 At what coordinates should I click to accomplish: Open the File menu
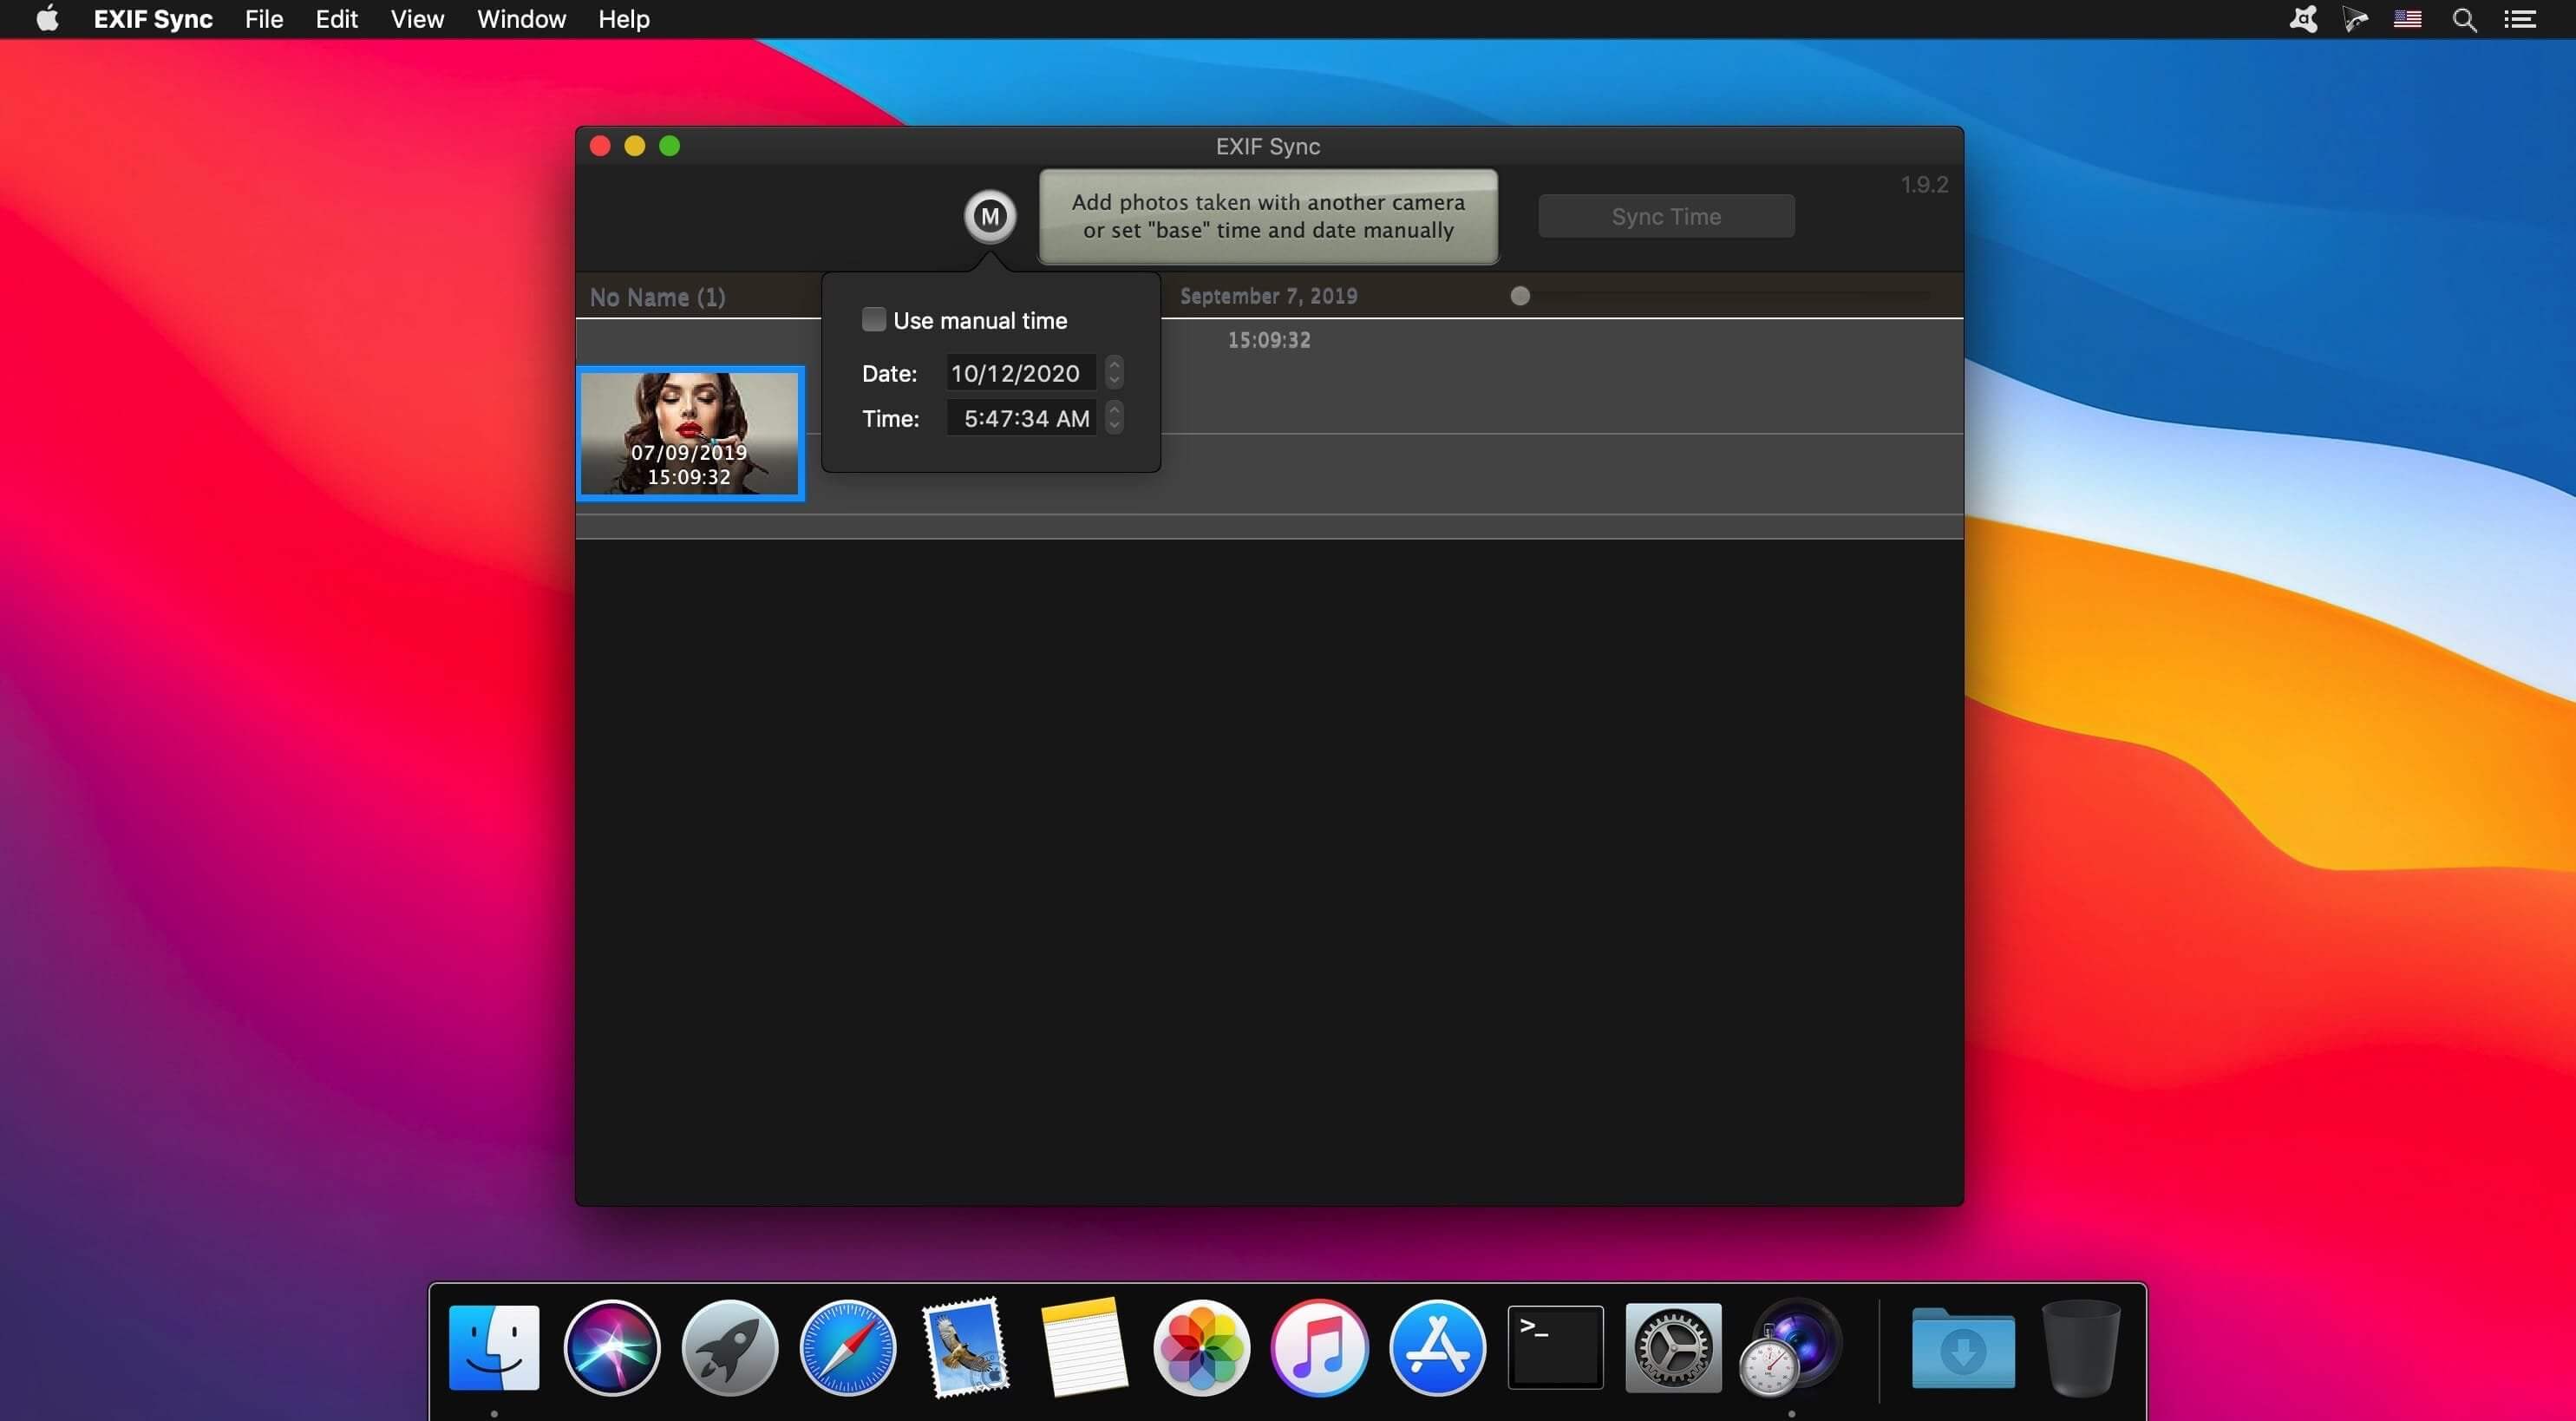tap(264, 19)
